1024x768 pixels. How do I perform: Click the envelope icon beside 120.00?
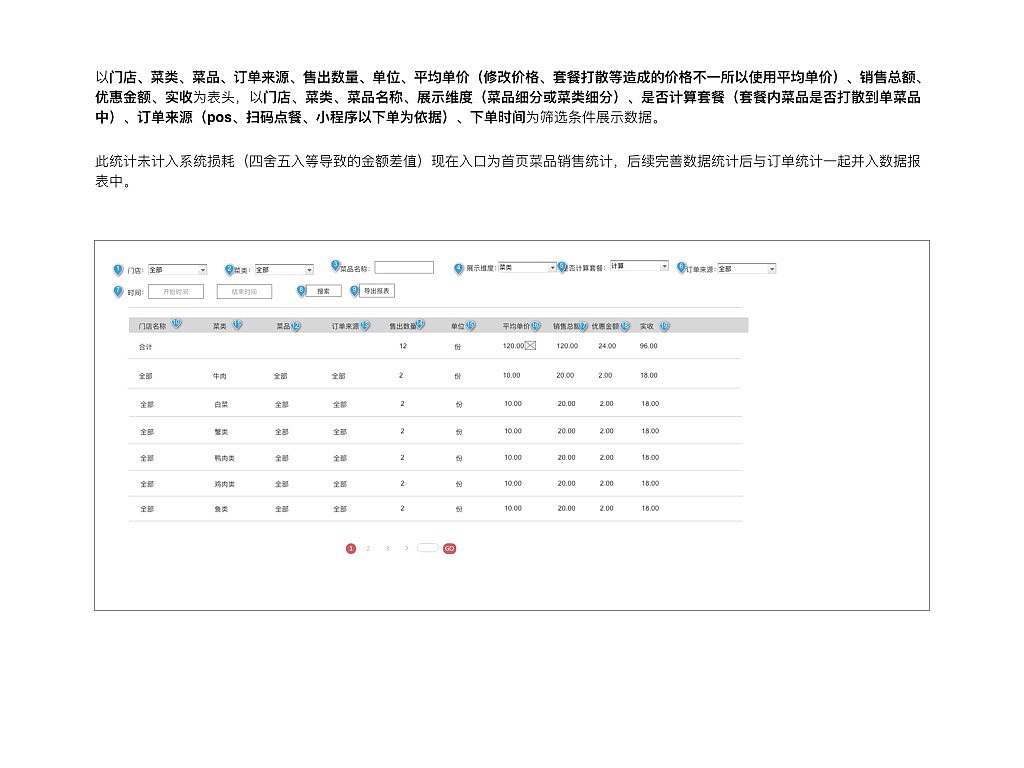click(x=530, y=345)
